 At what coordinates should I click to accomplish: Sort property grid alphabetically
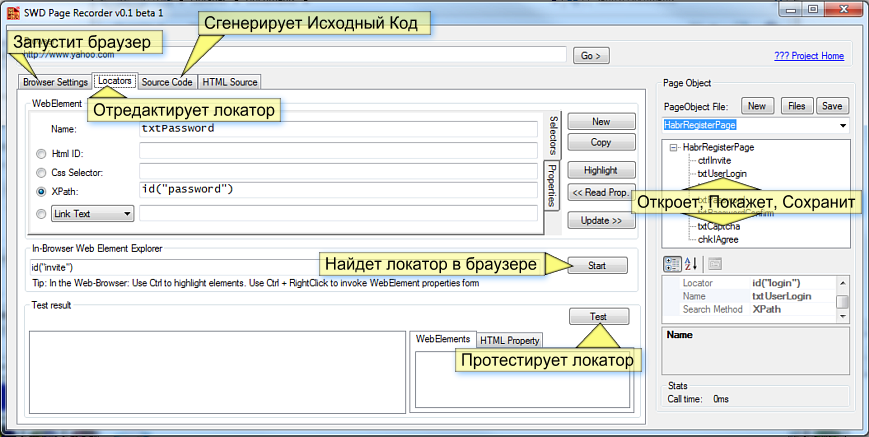pos(691,264)
